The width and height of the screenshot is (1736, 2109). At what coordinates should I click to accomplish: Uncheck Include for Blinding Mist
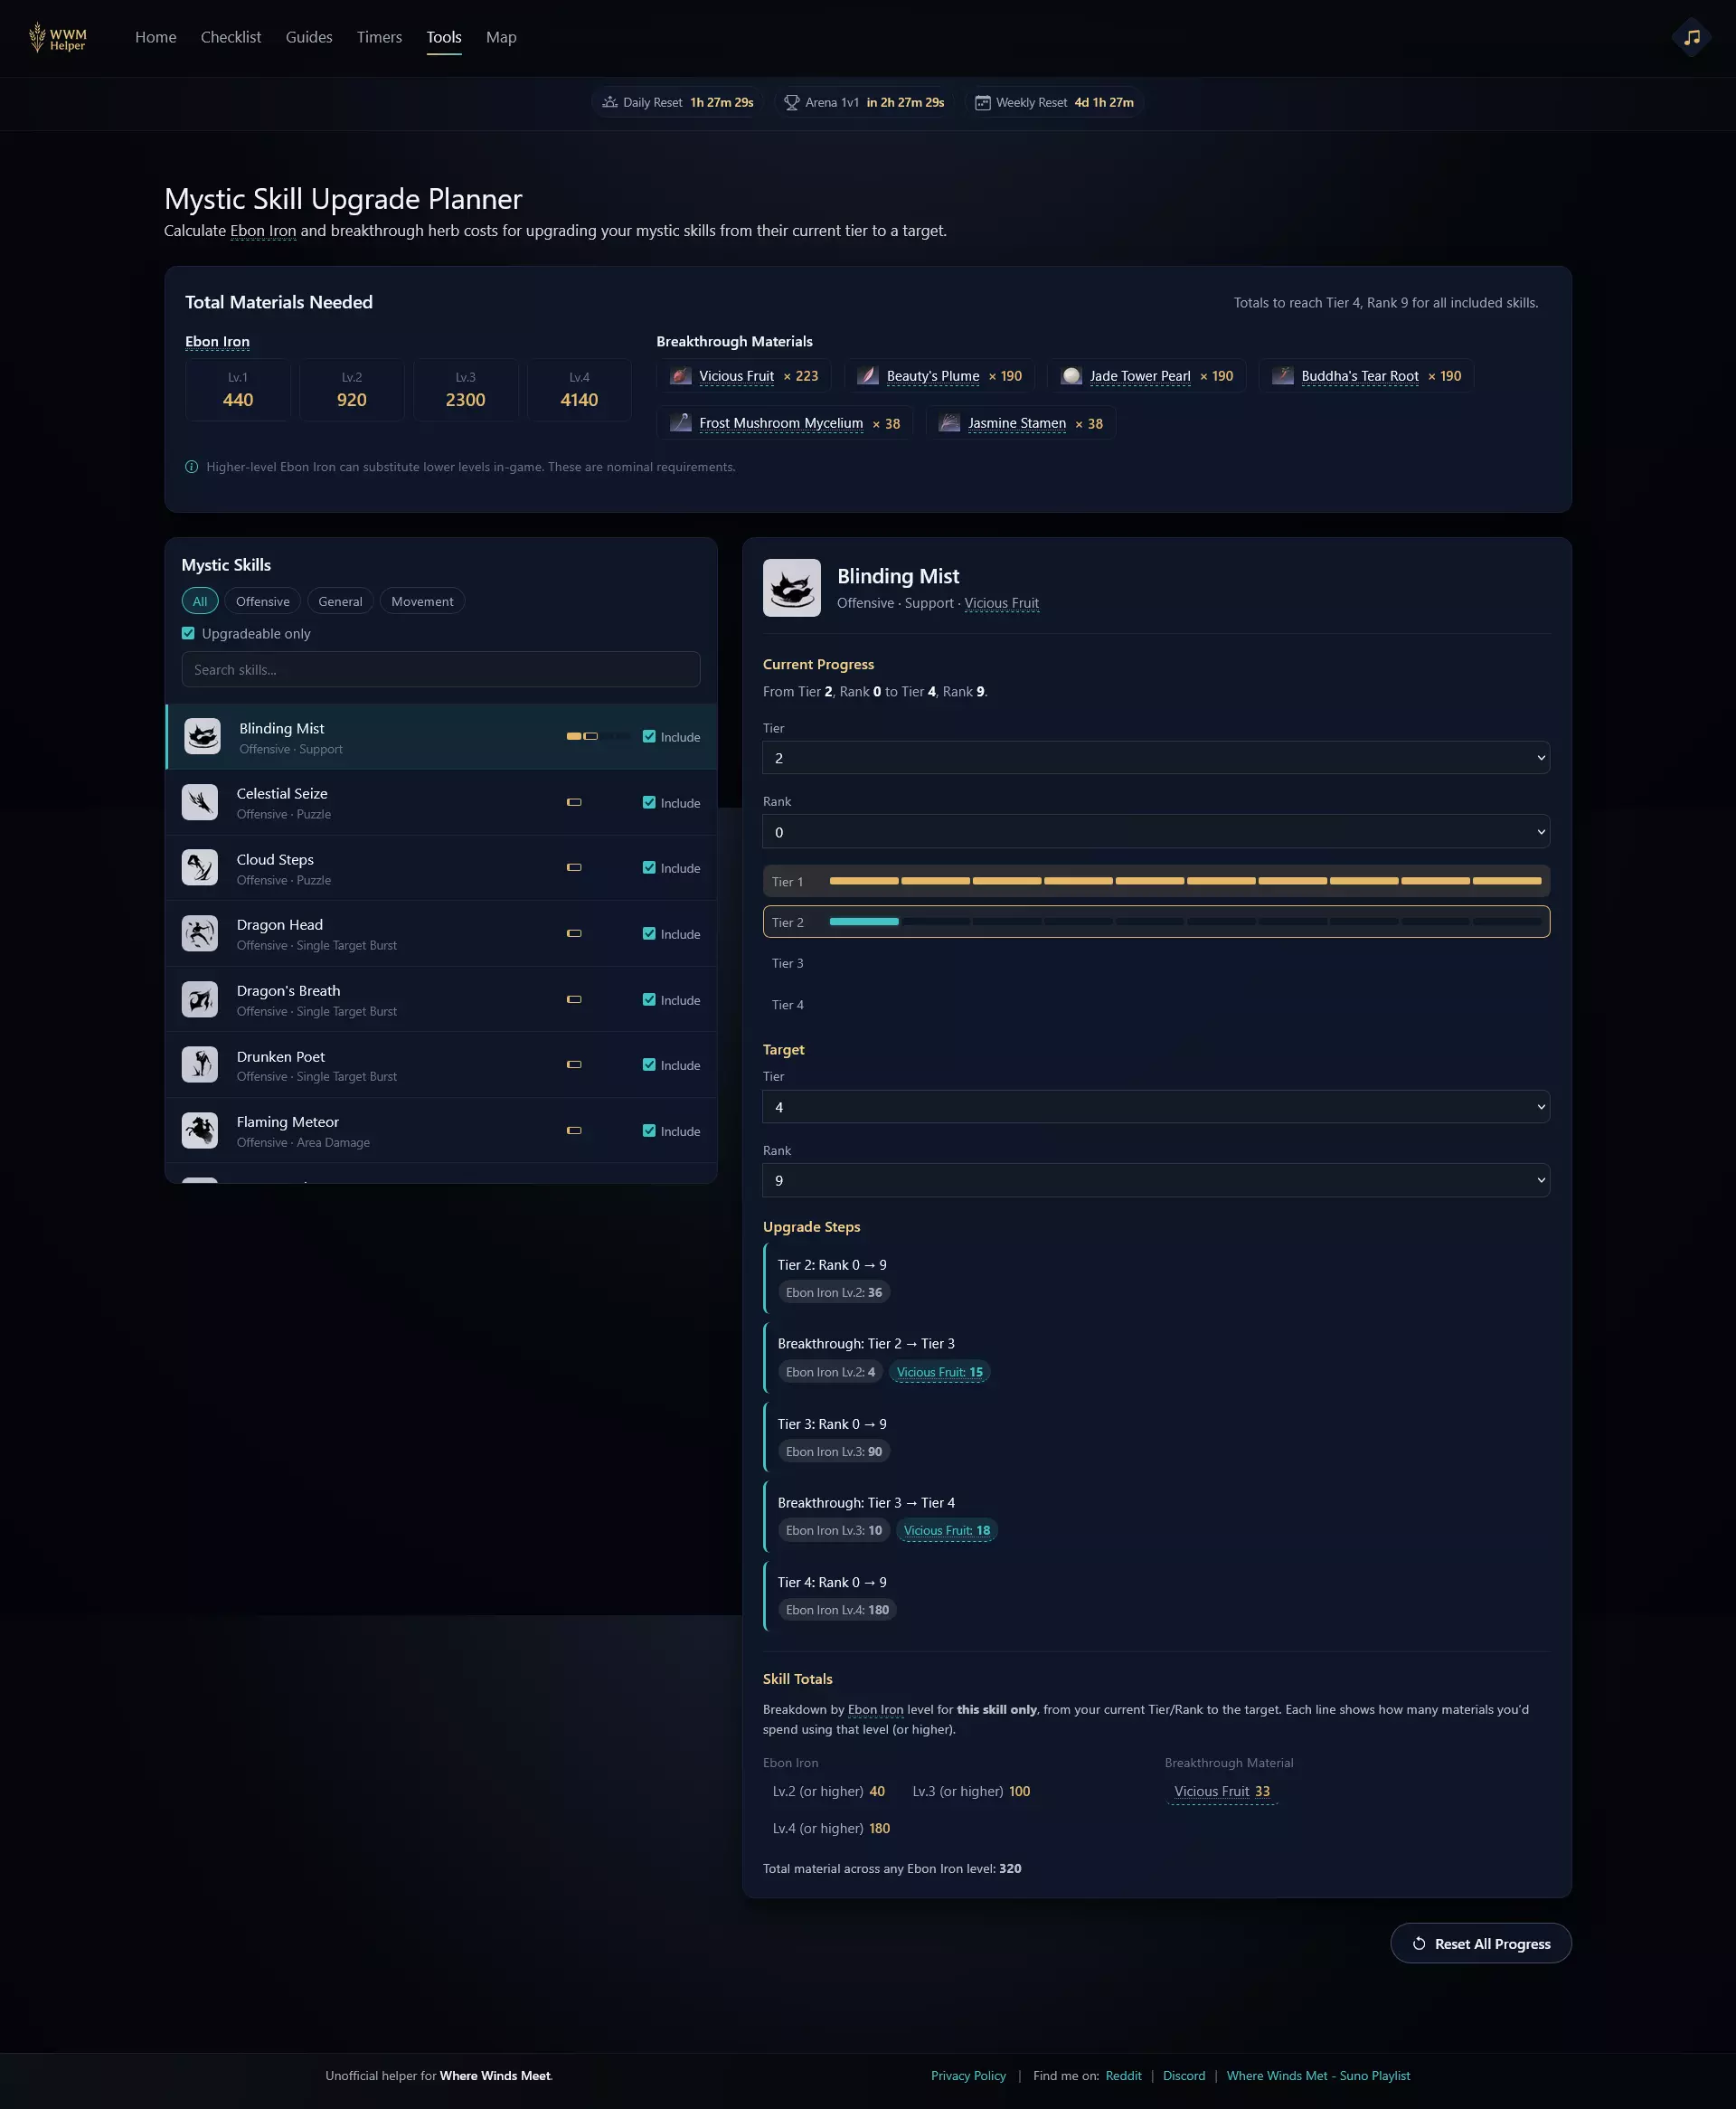(649, 736)
